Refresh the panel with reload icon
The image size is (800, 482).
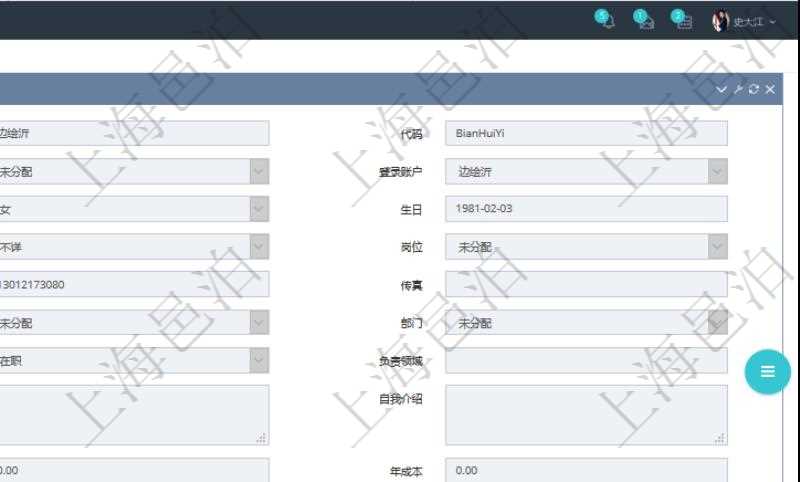754,89
